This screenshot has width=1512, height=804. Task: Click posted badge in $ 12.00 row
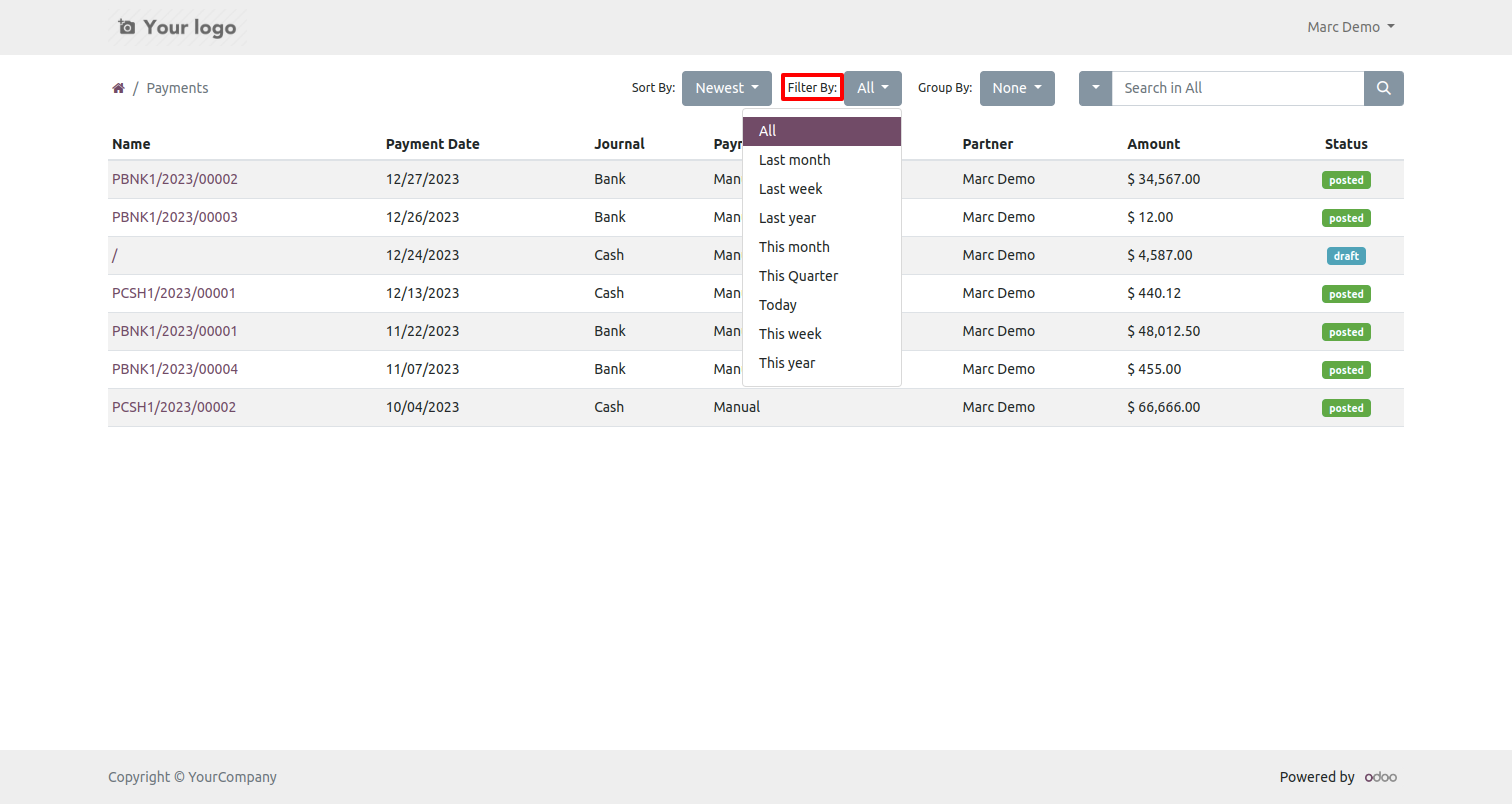[1346, 218]
